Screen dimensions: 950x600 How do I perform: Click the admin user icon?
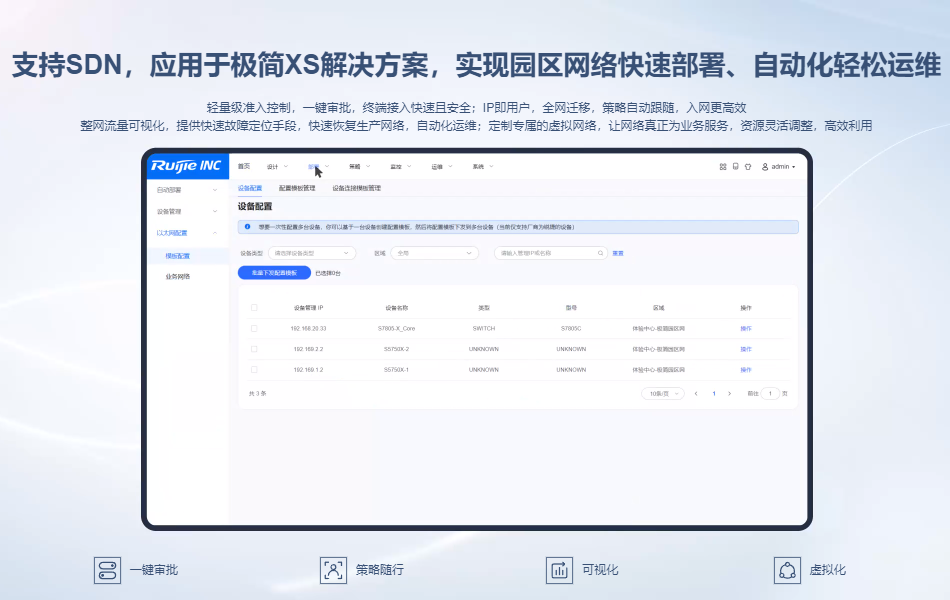point(766,167)
